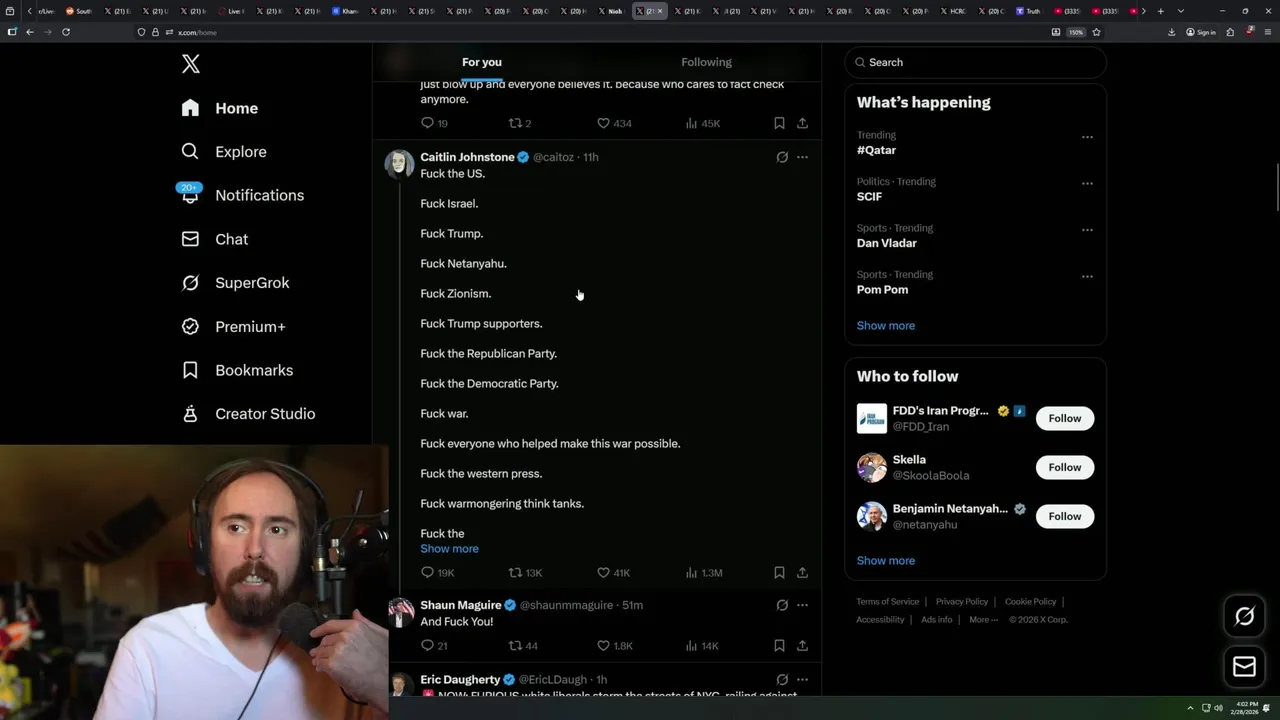Like the post with 434 likes
The width and height of the screenshot is (1280, 720).
coord(614,123)
